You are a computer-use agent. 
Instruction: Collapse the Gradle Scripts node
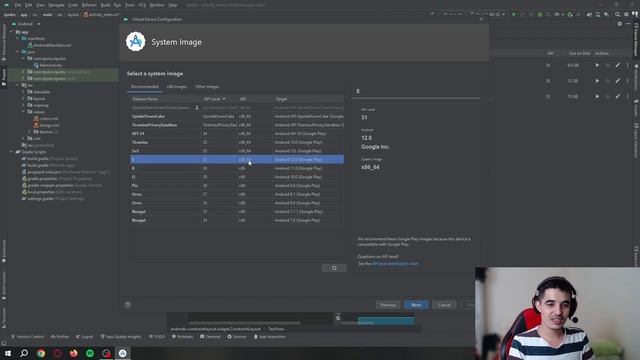pyautogui.click(x=11, y=152)
